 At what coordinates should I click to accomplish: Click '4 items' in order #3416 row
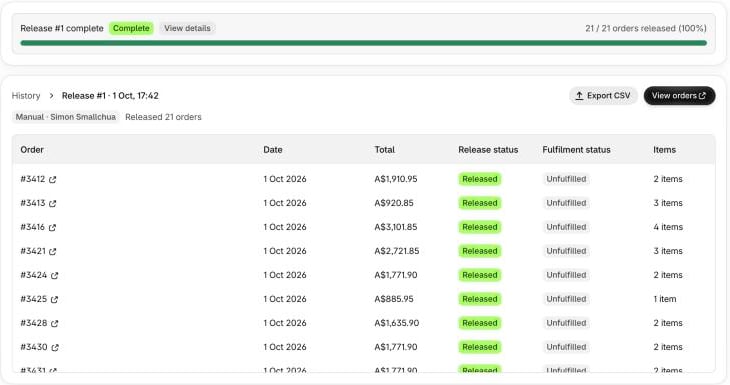[x=668, y=227]
